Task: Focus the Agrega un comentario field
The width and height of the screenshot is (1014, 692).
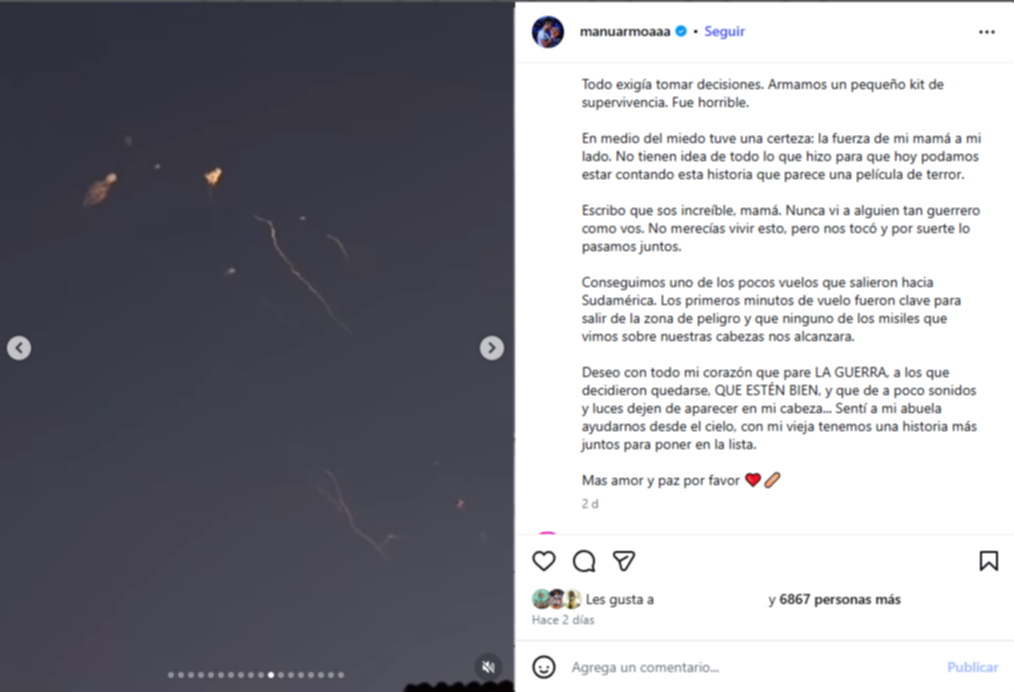Action: 750,667
